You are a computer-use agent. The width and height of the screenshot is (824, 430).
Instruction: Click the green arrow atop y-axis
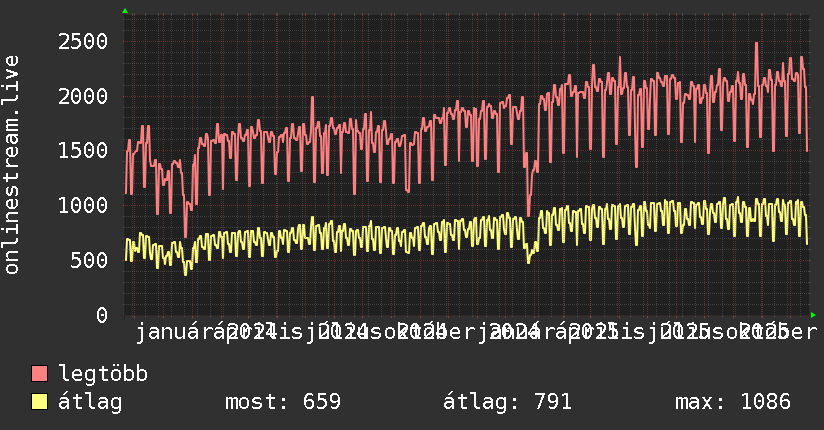click(x=125, y=11)
